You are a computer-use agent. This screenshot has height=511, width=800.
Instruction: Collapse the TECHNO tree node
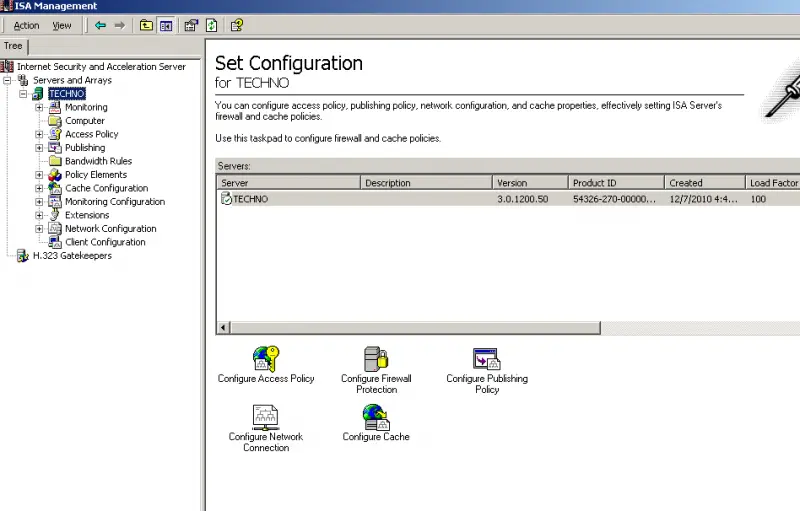click(23, 94)
